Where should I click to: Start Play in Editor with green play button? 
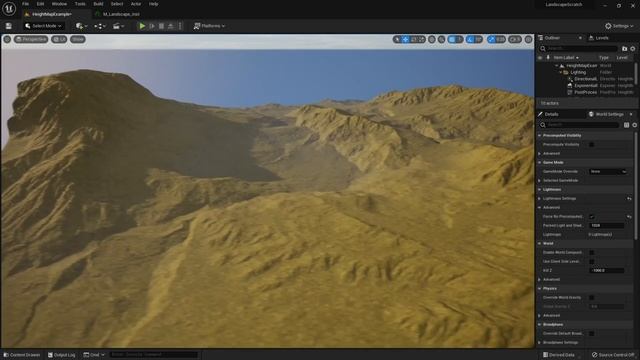tap(142, 26)
